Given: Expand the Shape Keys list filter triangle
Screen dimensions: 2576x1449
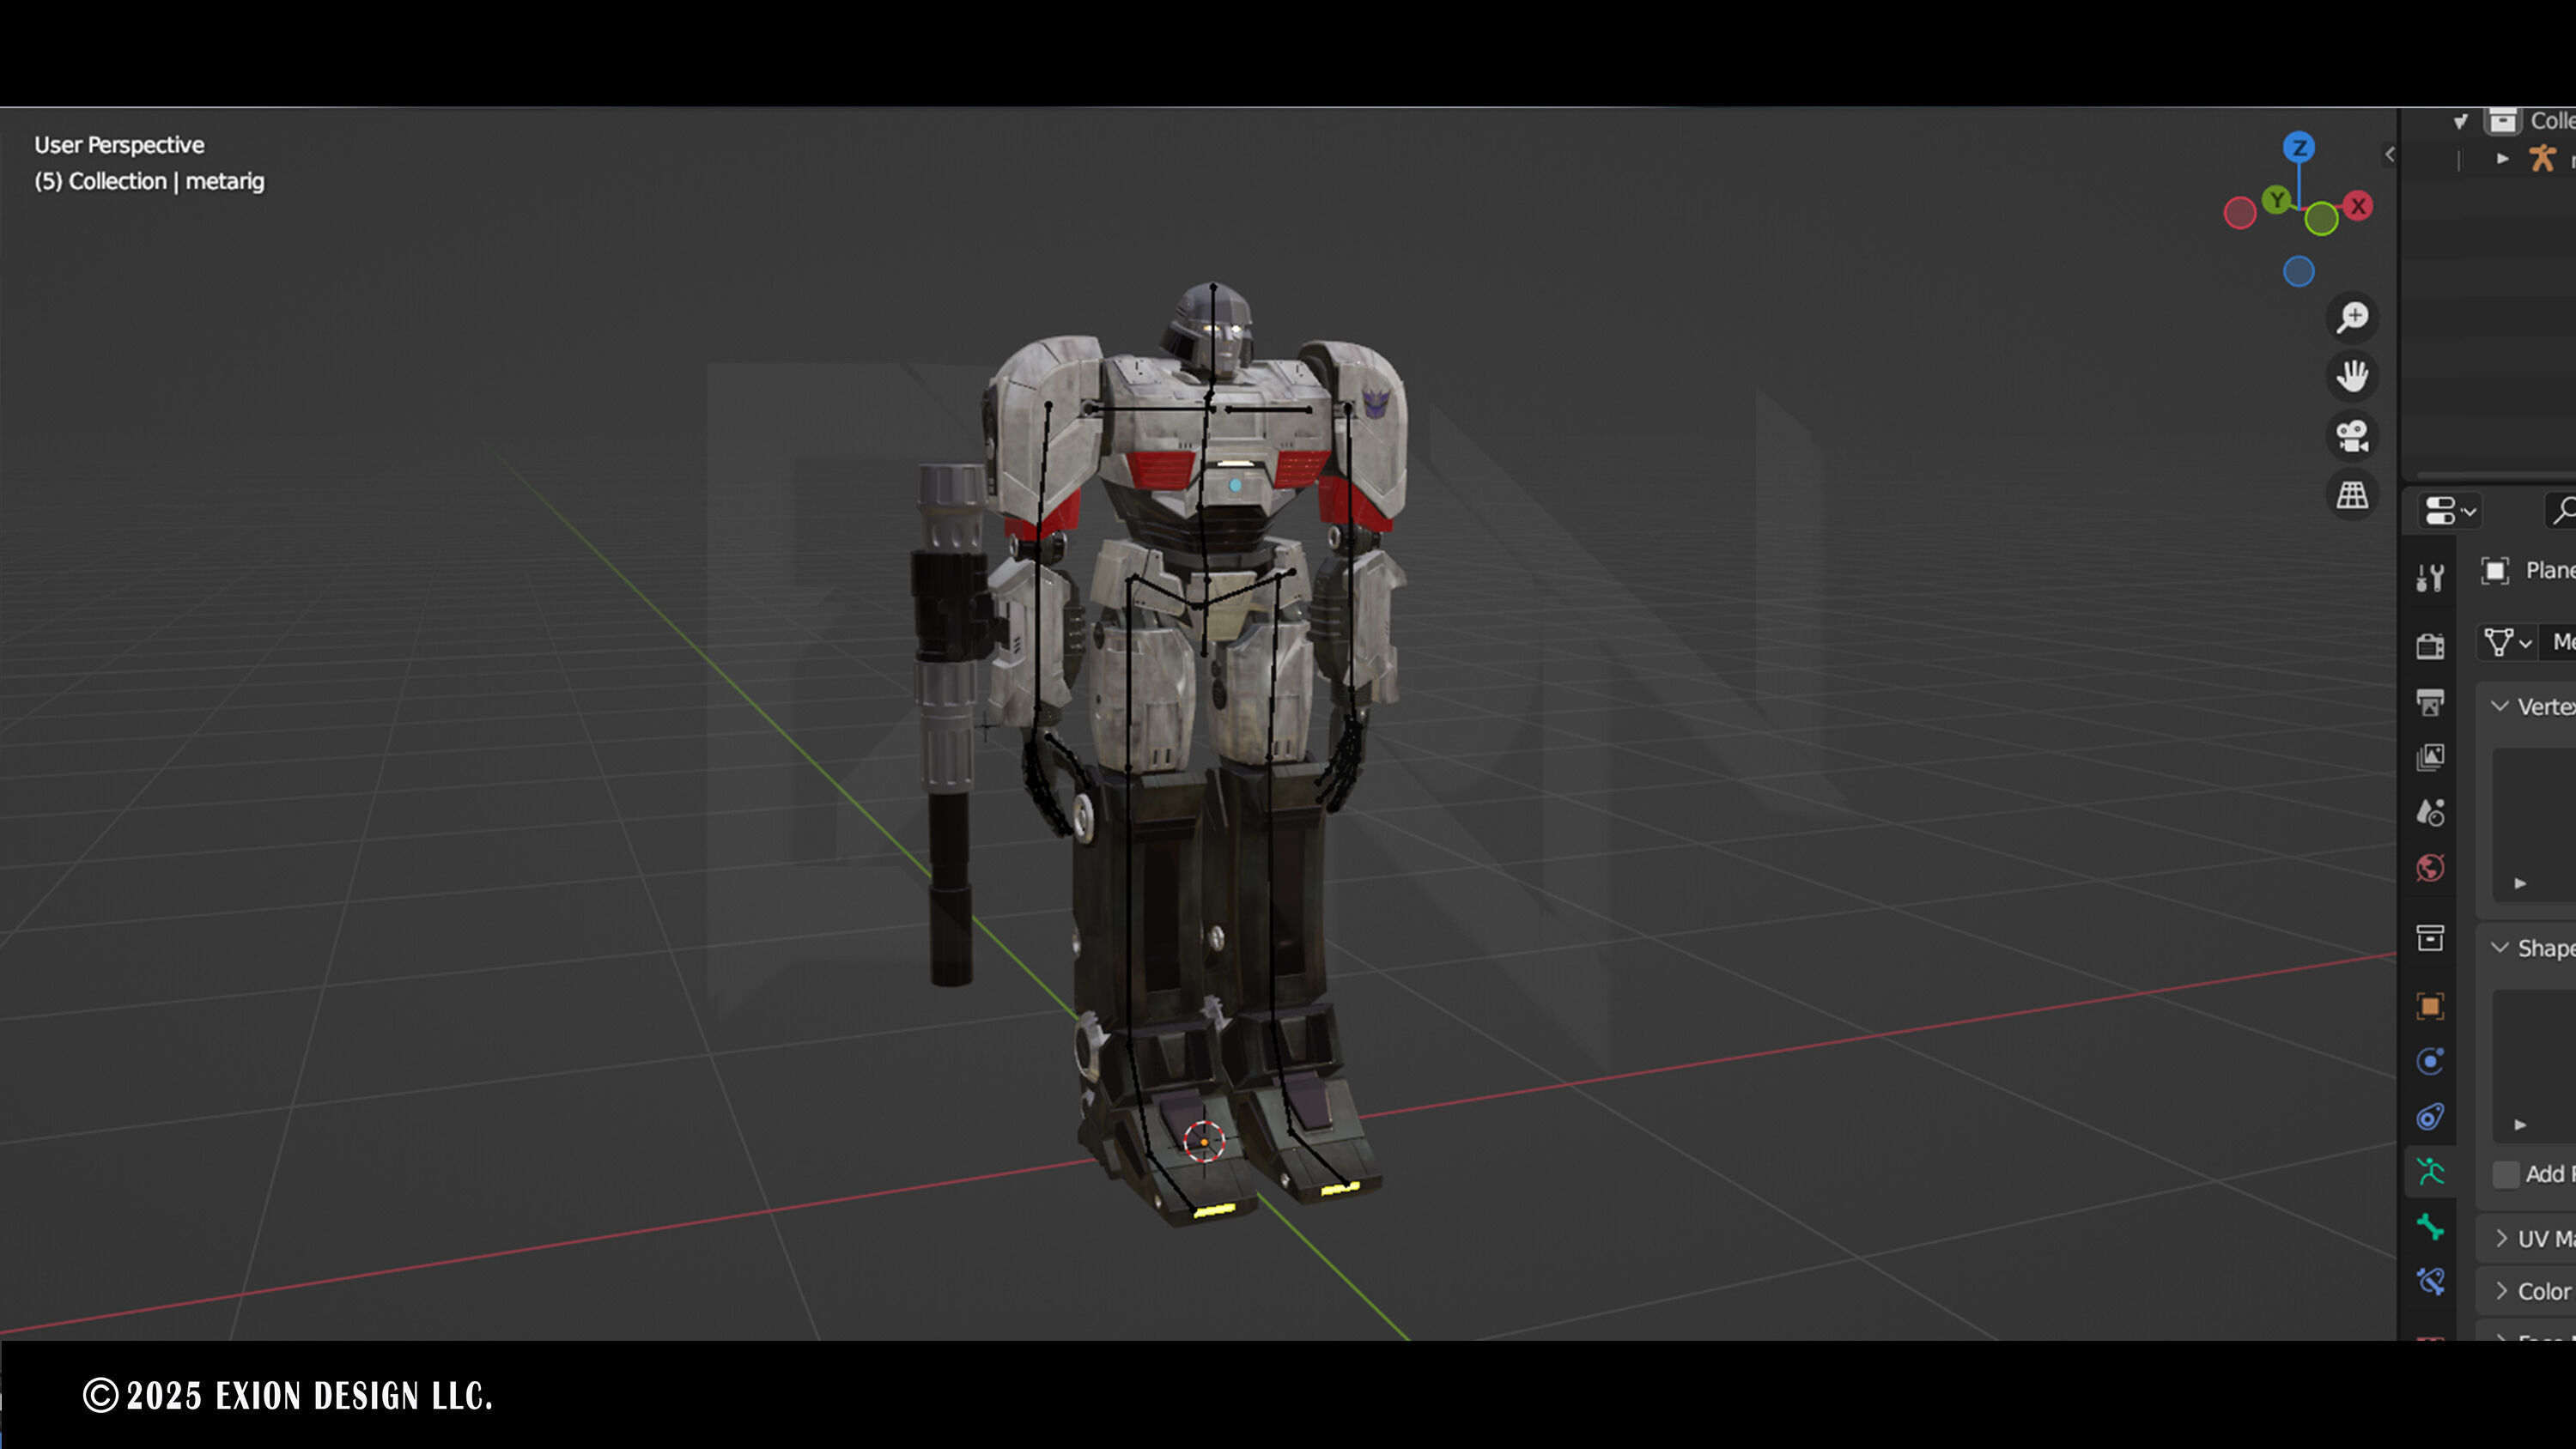Looking at the screenshot, I should pos(2520,1125).
